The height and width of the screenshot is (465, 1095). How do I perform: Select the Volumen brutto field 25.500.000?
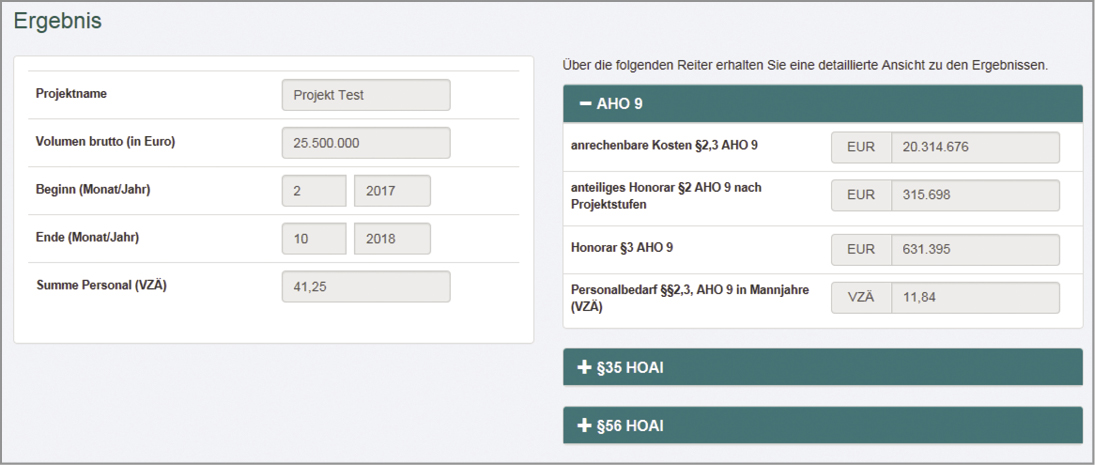(366, 143)
